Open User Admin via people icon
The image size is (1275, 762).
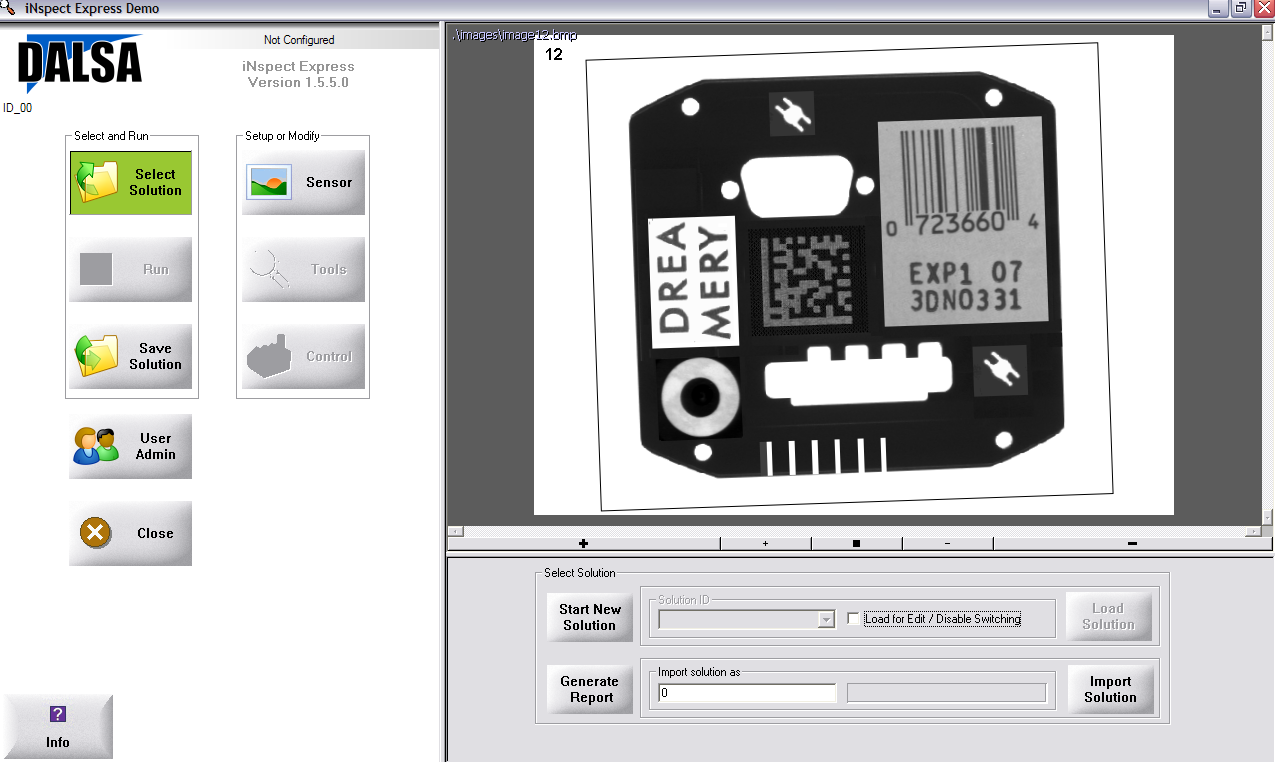pos(96,446)
